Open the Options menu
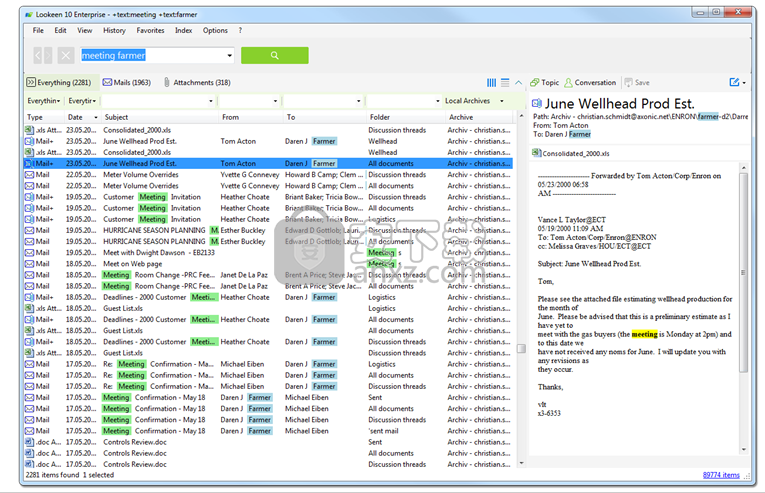Image resolution: width=765 pixels, height=493 pixels. [x=215, y=30]
